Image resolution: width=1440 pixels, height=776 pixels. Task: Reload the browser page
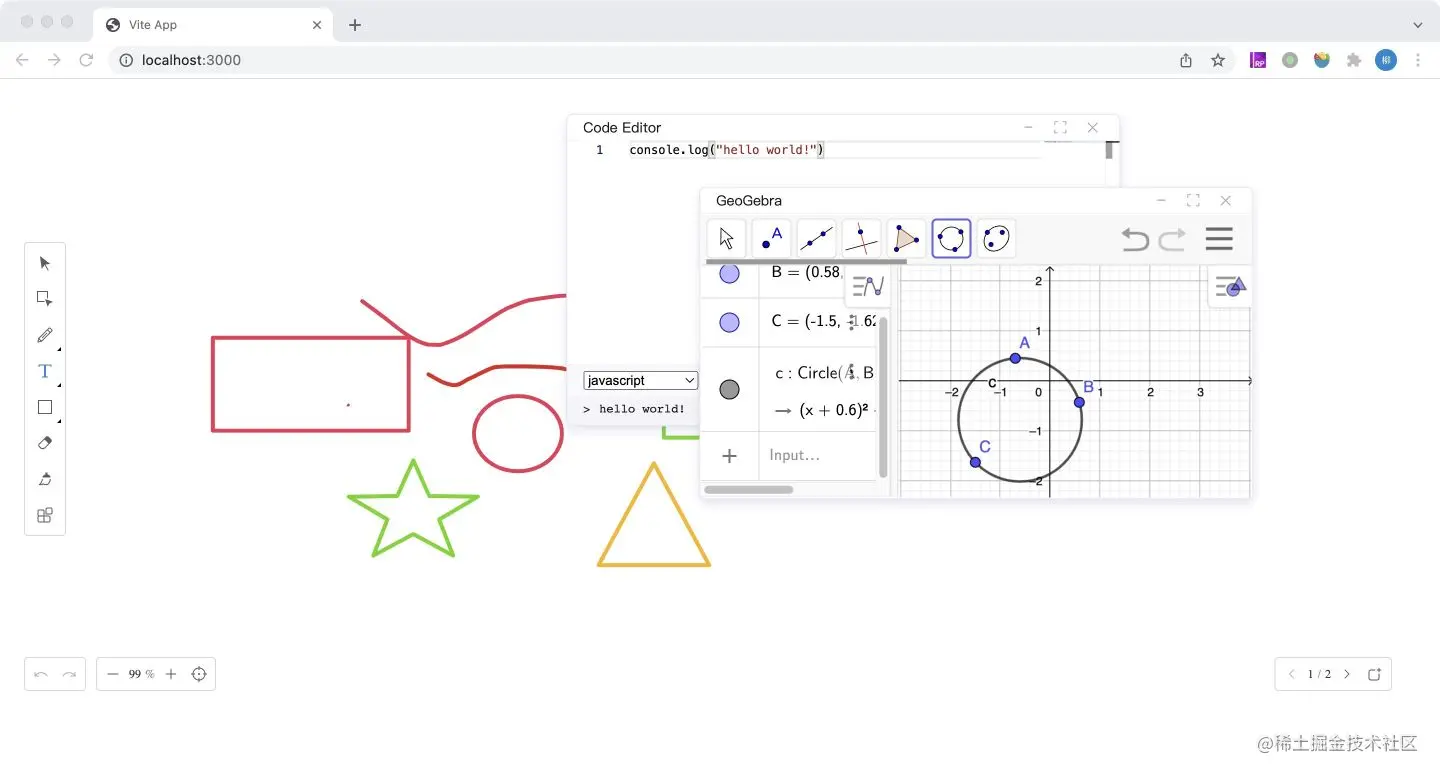[86, 60]
